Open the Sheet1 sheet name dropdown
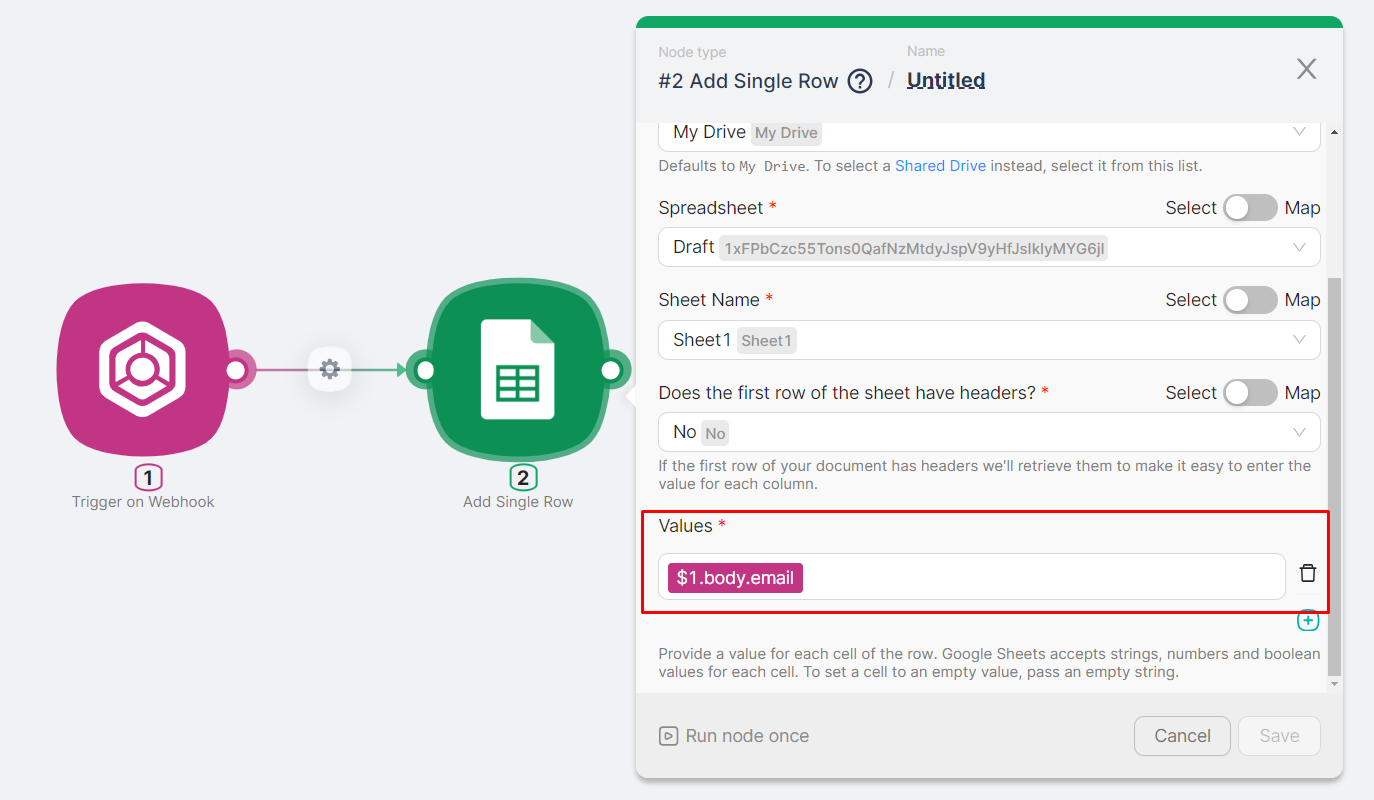The image size is (1374, 800). [988, 340]
